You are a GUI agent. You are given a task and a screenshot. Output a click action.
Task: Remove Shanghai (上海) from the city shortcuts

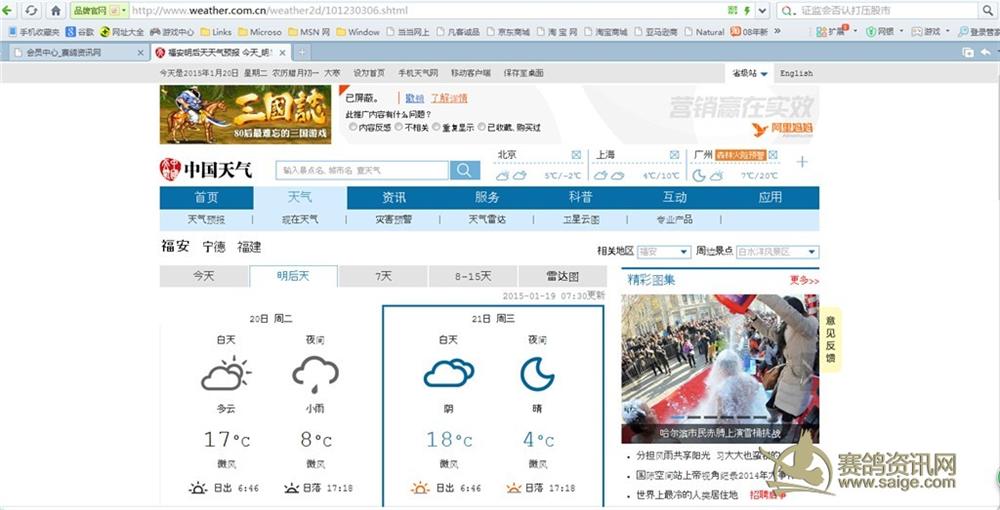(674, 155)
